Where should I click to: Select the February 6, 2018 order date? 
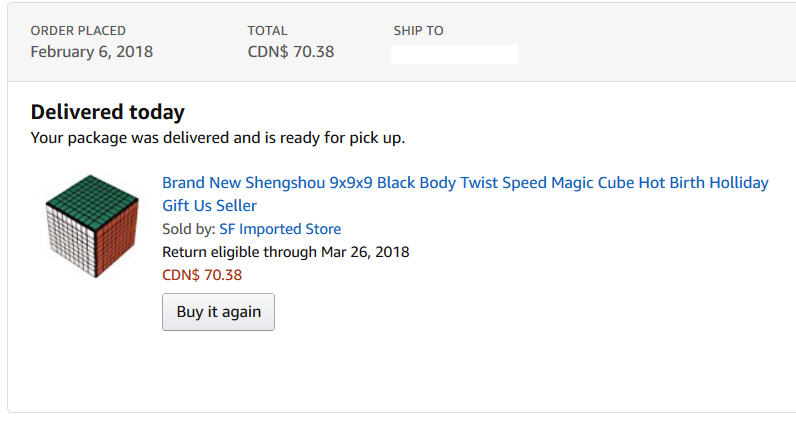[x=91, y=52]
